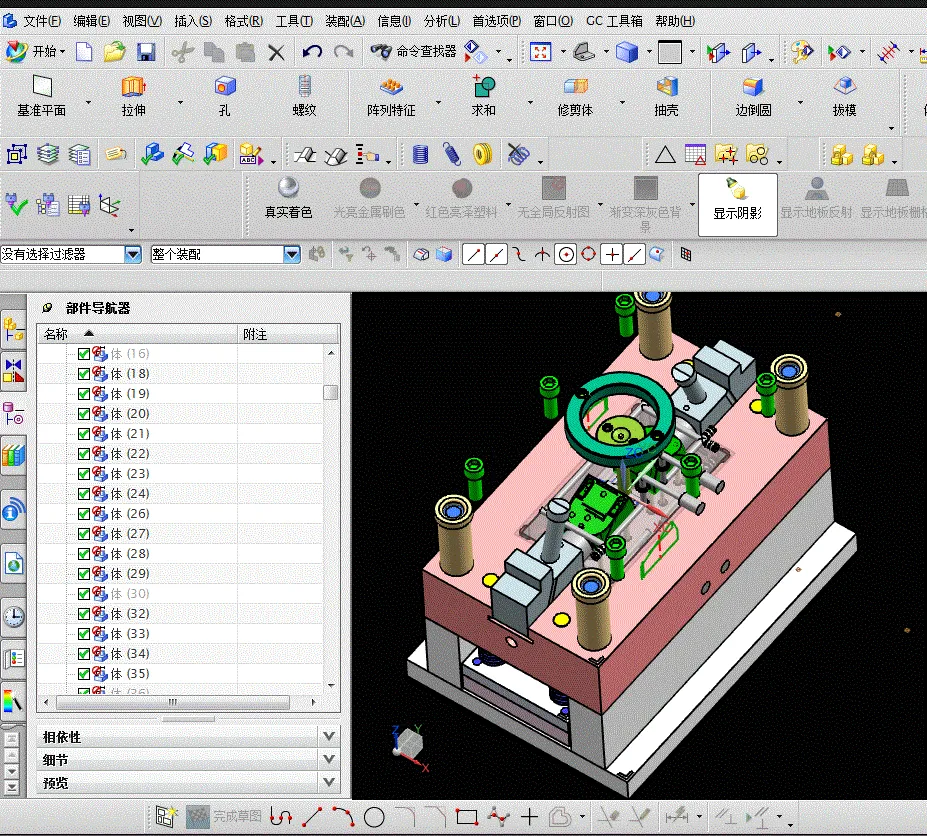Select the Trim Body (修剪体) tool
The height and width of the screenshot is (836, 927).
tap(575, 98)
